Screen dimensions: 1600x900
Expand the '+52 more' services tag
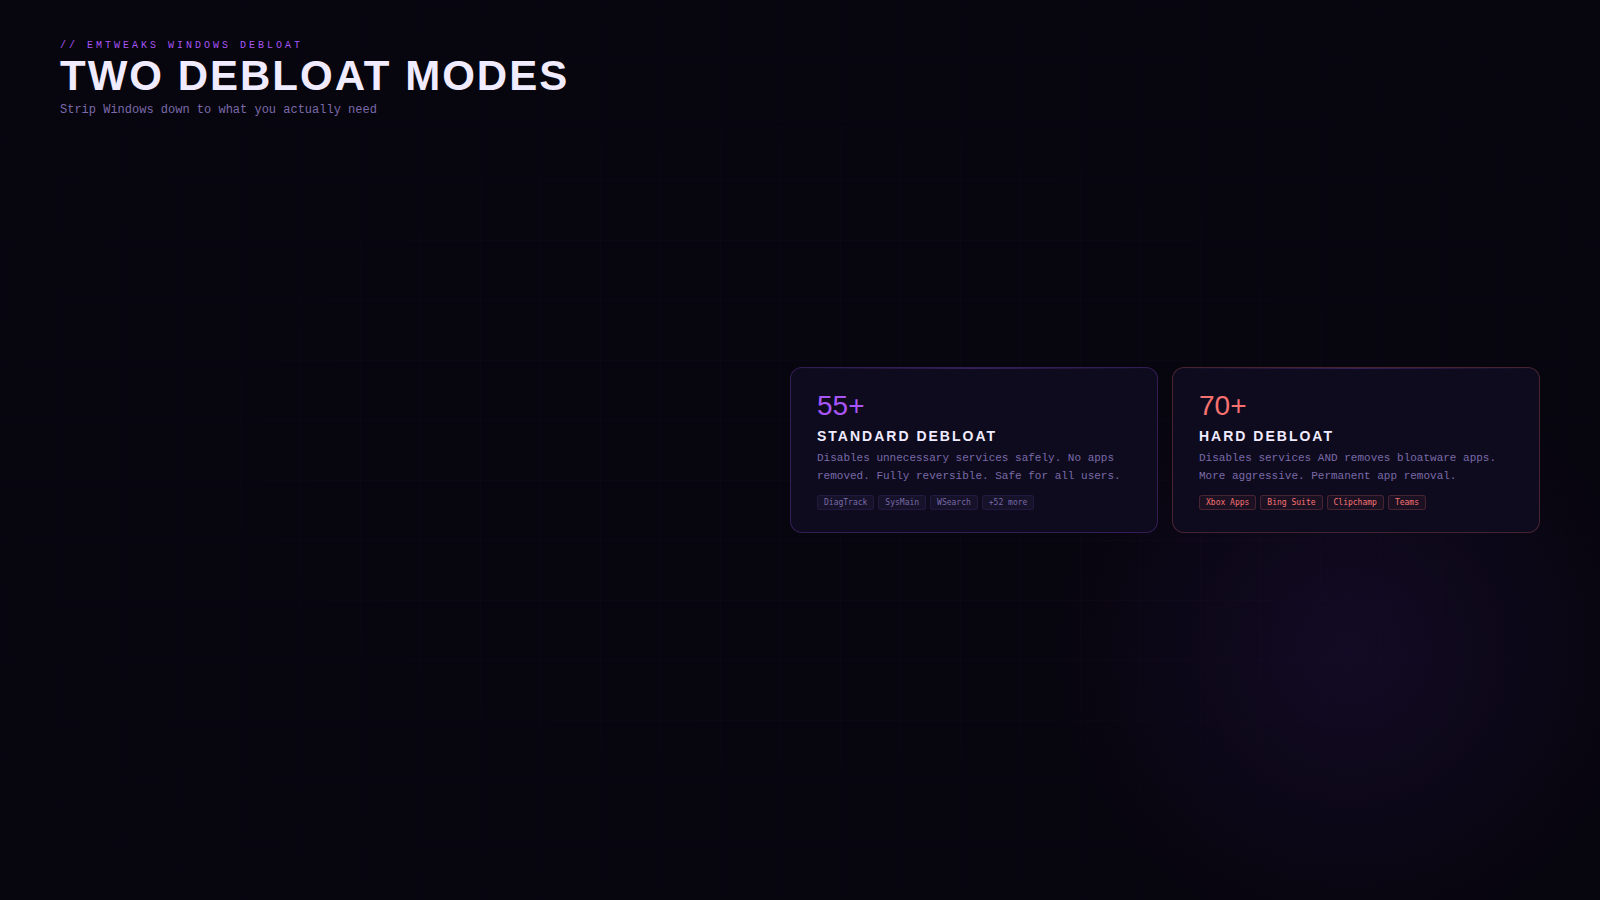[1008, 502]
